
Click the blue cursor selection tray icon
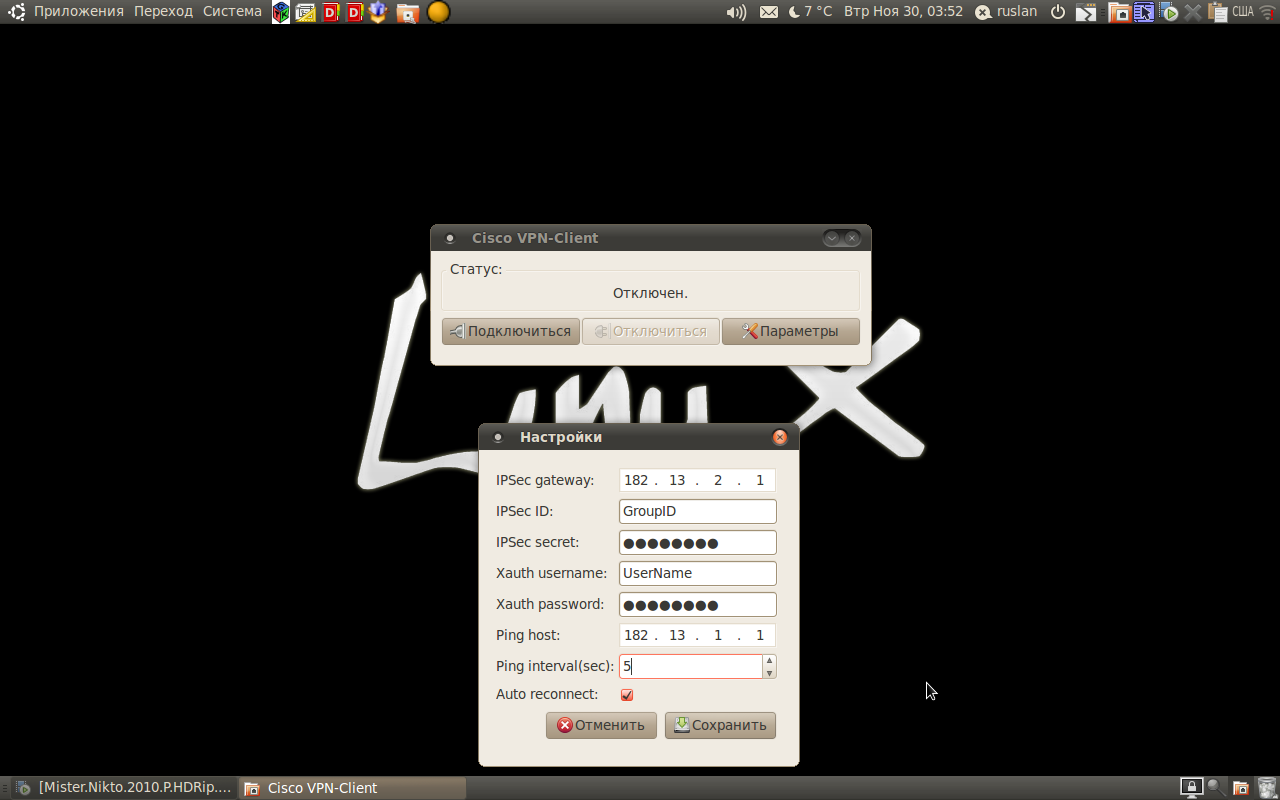(x=1143, y=12)
